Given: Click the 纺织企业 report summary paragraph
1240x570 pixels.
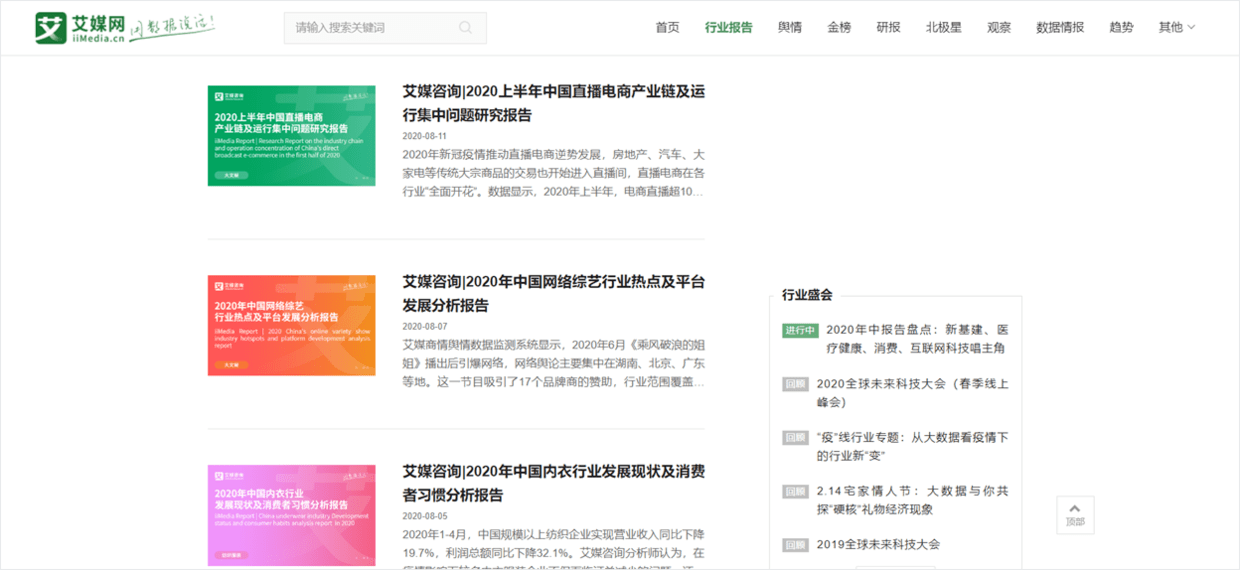Looking at the screenshot, I should tap(553, 547).
